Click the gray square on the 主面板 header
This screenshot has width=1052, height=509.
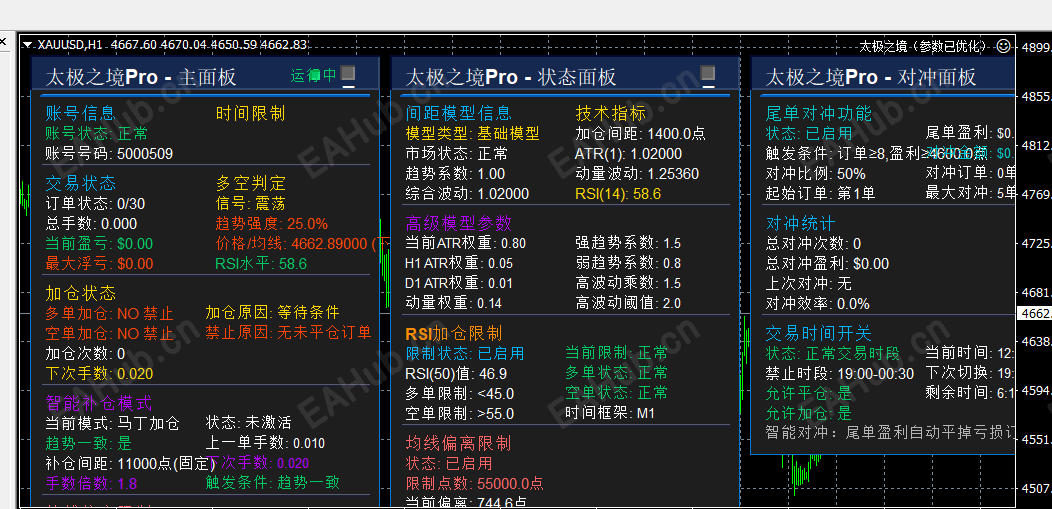348,73
